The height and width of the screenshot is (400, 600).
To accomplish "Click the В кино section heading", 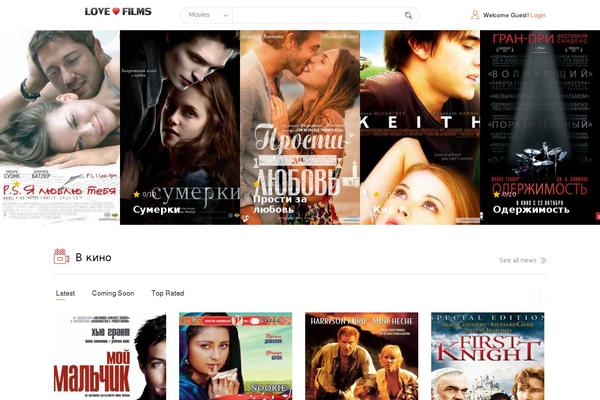I will (93, 258).
